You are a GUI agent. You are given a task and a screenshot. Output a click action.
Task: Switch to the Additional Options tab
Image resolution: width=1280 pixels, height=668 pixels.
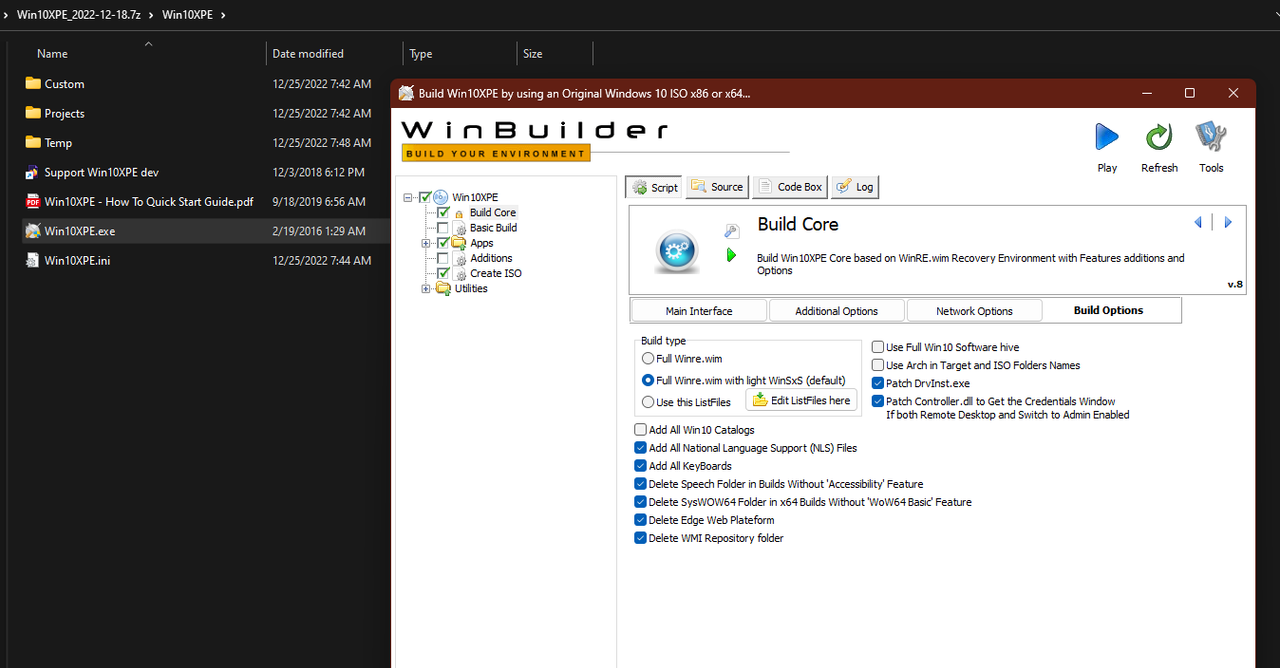pos(836,311)
